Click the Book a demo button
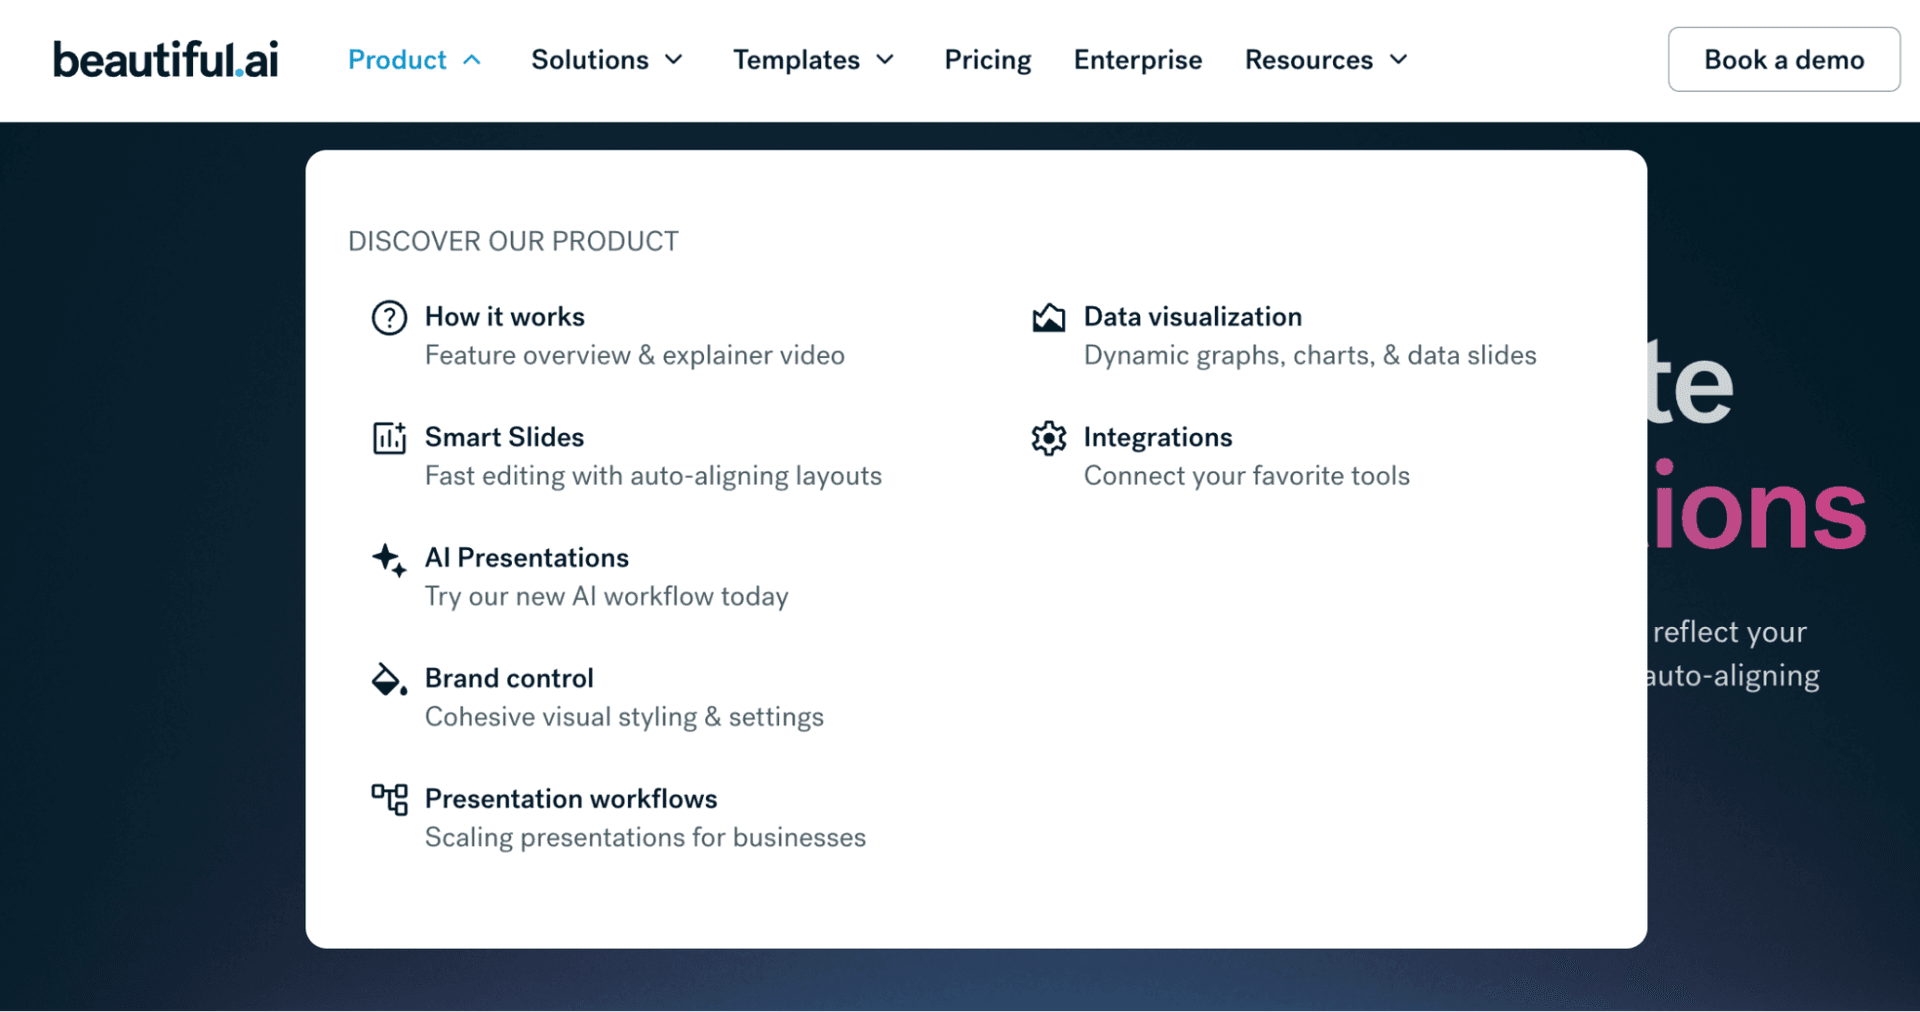Screen dimensions: 1920x1012 click(1784, 60)
